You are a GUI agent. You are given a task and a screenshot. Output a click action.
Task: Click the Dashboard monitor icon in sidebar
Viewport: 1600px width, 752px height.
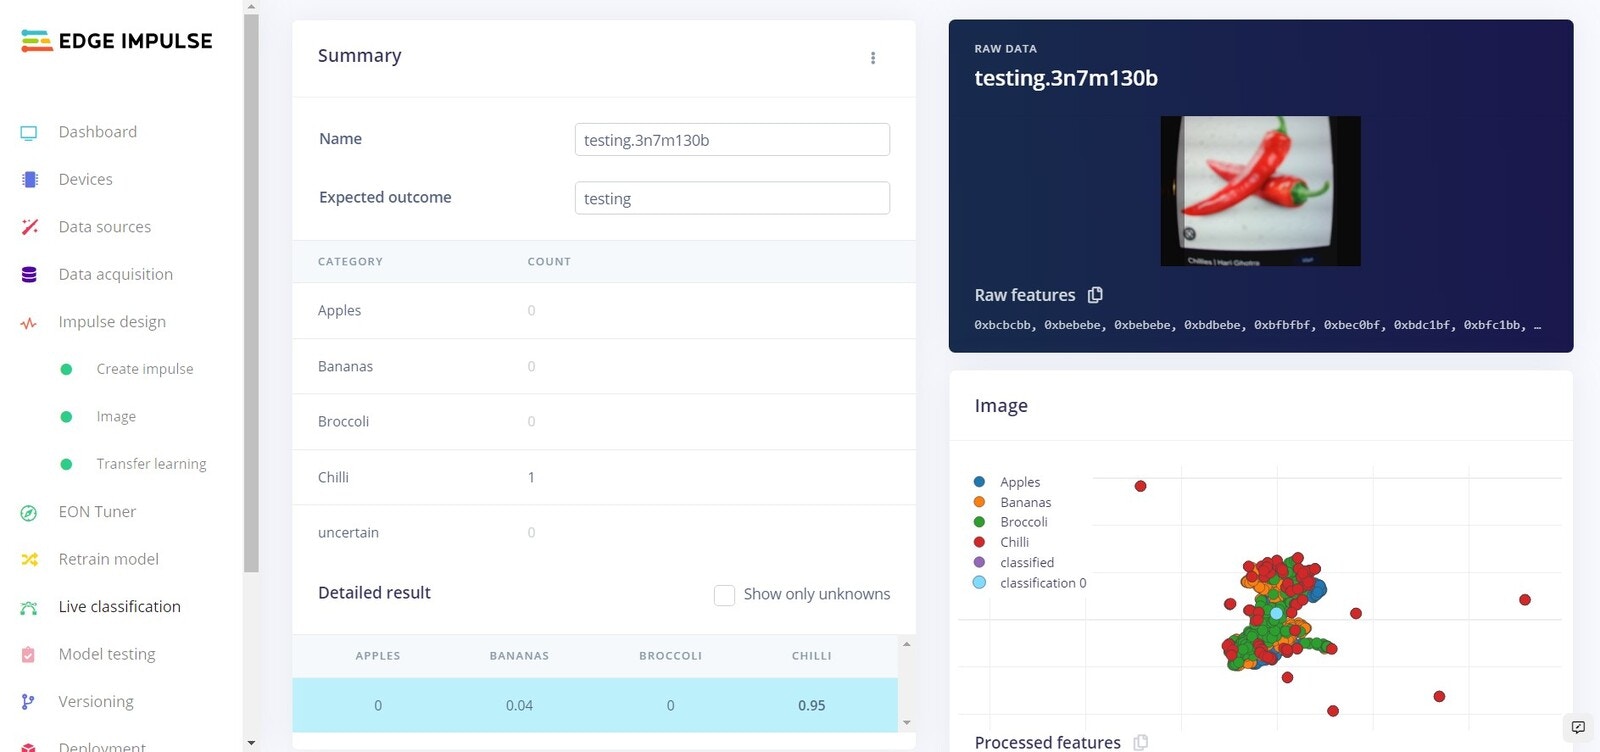point(29,132)
